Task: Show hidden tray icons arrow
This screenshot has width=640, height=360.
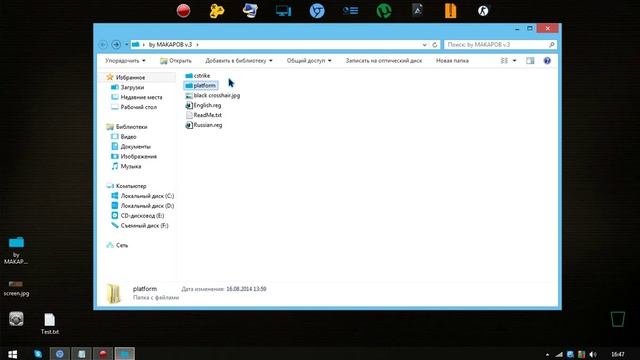Action: [547, 355]
